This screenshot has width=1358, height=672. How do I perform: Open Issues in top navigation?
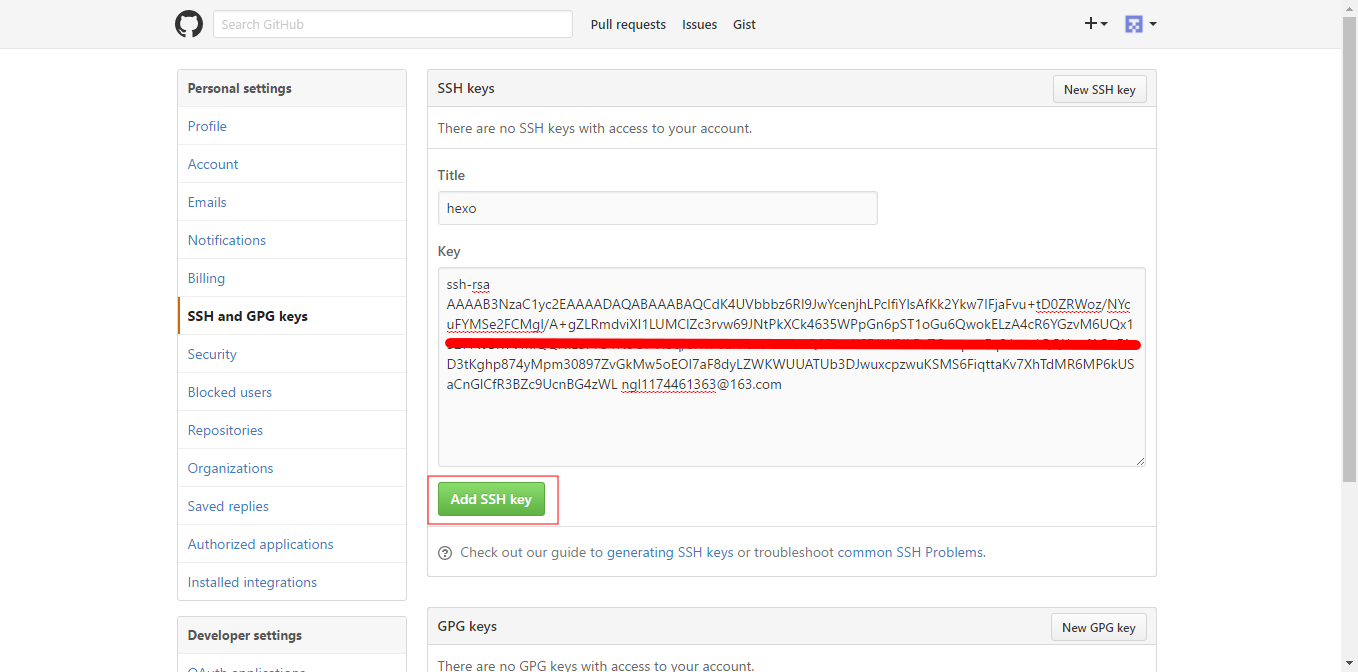699,25
